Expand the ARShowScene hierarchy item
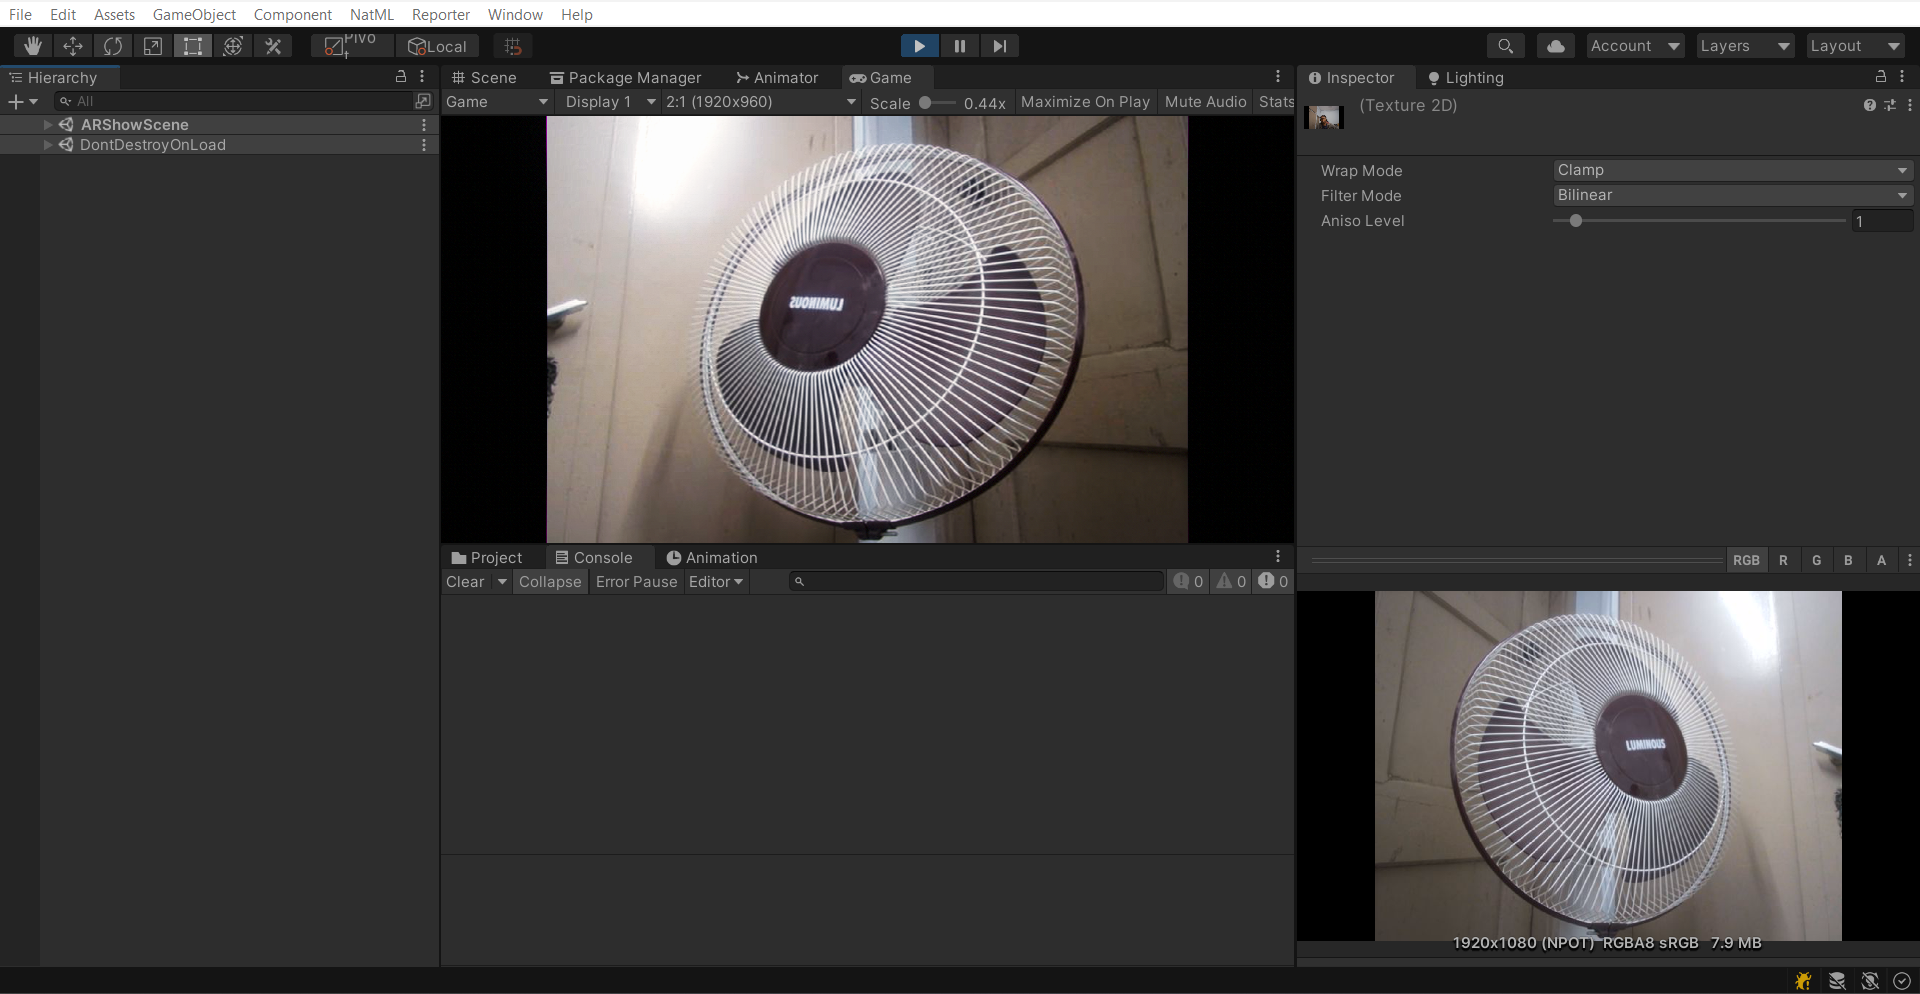 tap(46, 124)
